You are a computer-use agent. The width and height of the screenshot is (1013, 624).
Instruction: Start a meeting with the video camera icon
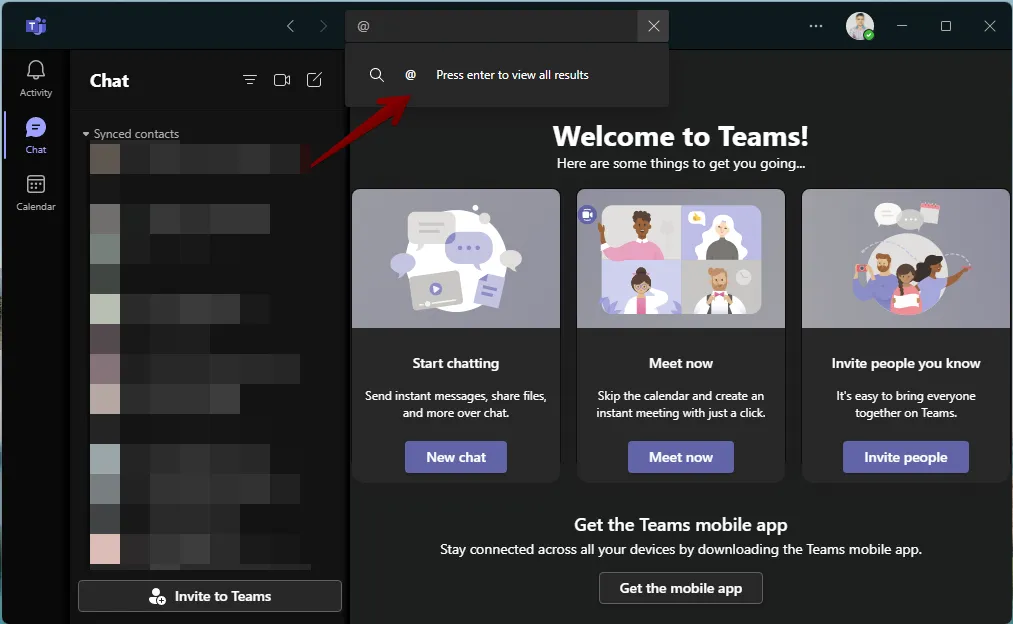281,79
